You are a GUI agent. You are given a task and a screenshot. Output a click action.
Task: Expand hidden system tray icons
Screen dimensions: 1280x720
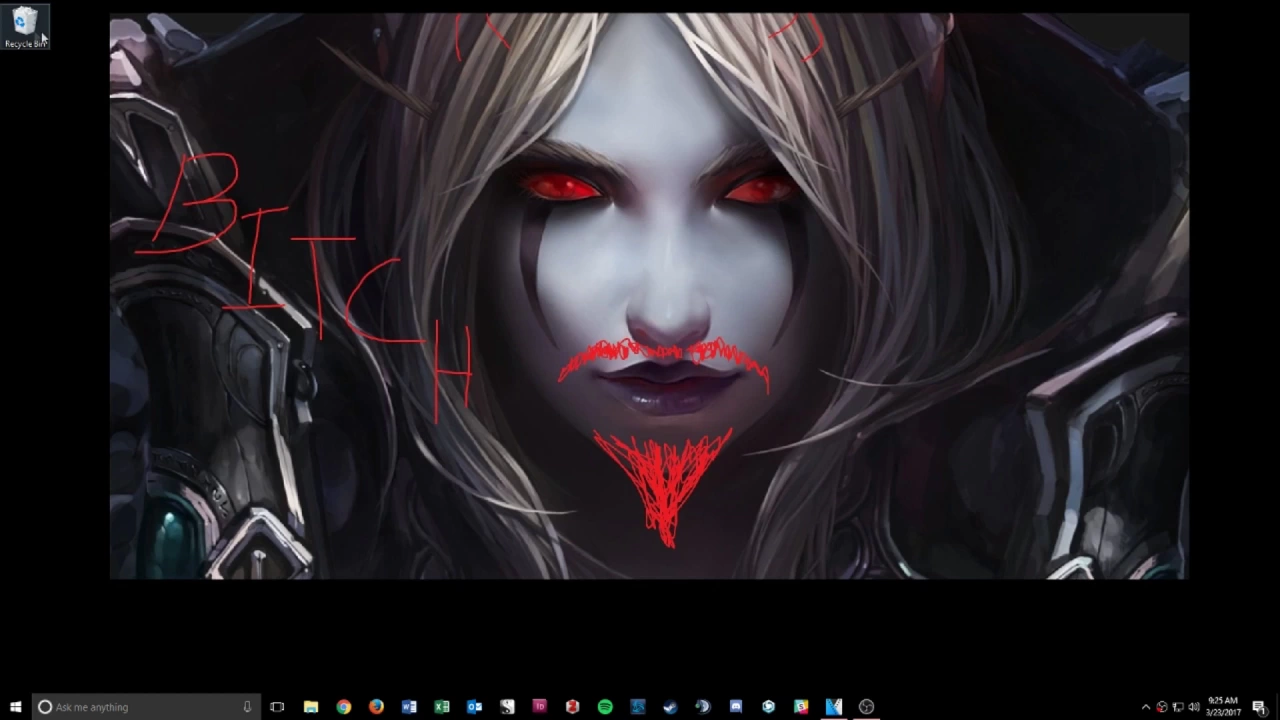click(1146, 707)
